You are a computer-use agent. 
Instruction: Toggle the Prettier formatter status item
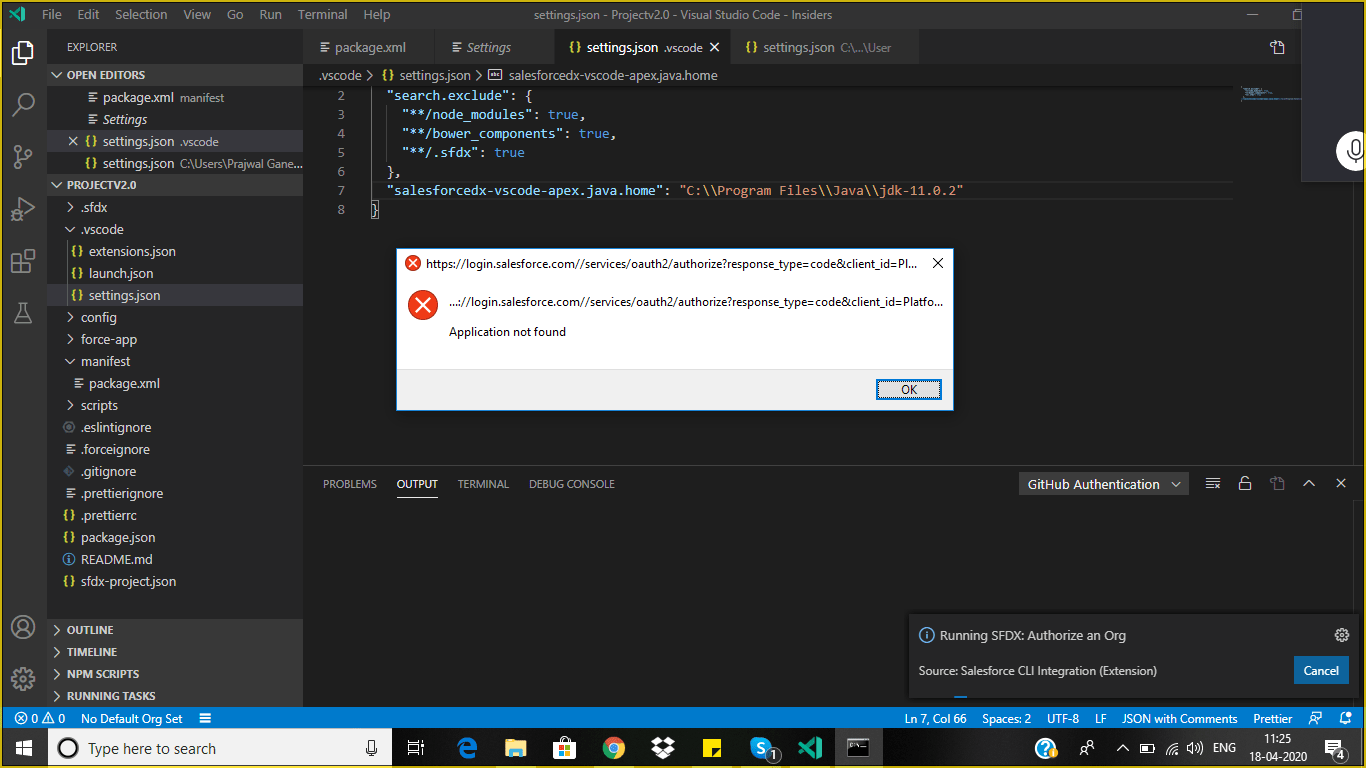[x=1271, y=718]
